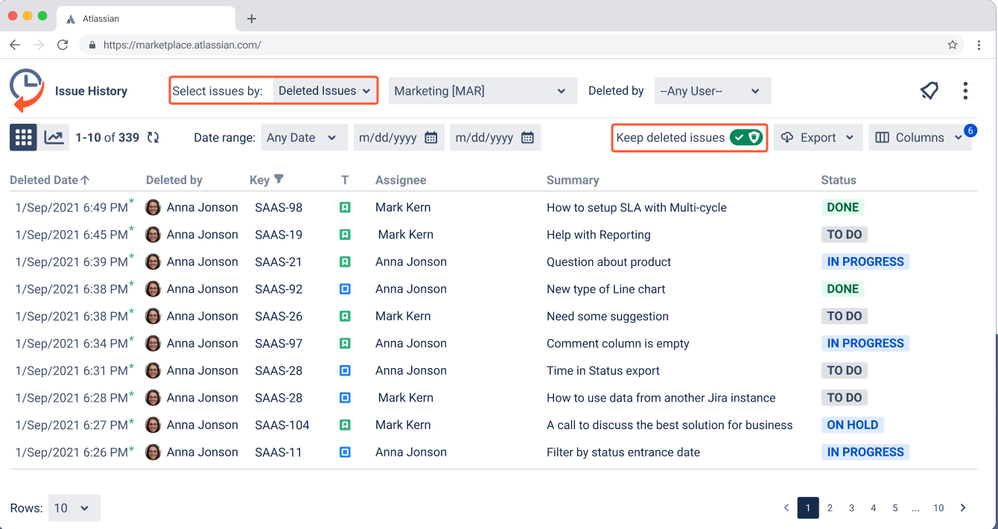Switch to grid table view icon

[x=23, y=138]
